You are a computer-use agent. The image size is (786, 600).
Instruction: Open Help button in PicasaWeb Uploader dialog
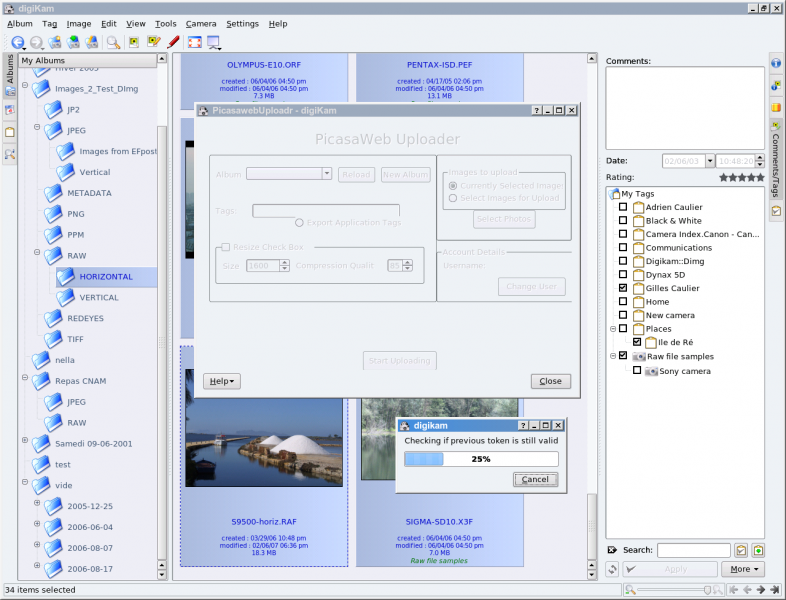(x=222, y=381)
